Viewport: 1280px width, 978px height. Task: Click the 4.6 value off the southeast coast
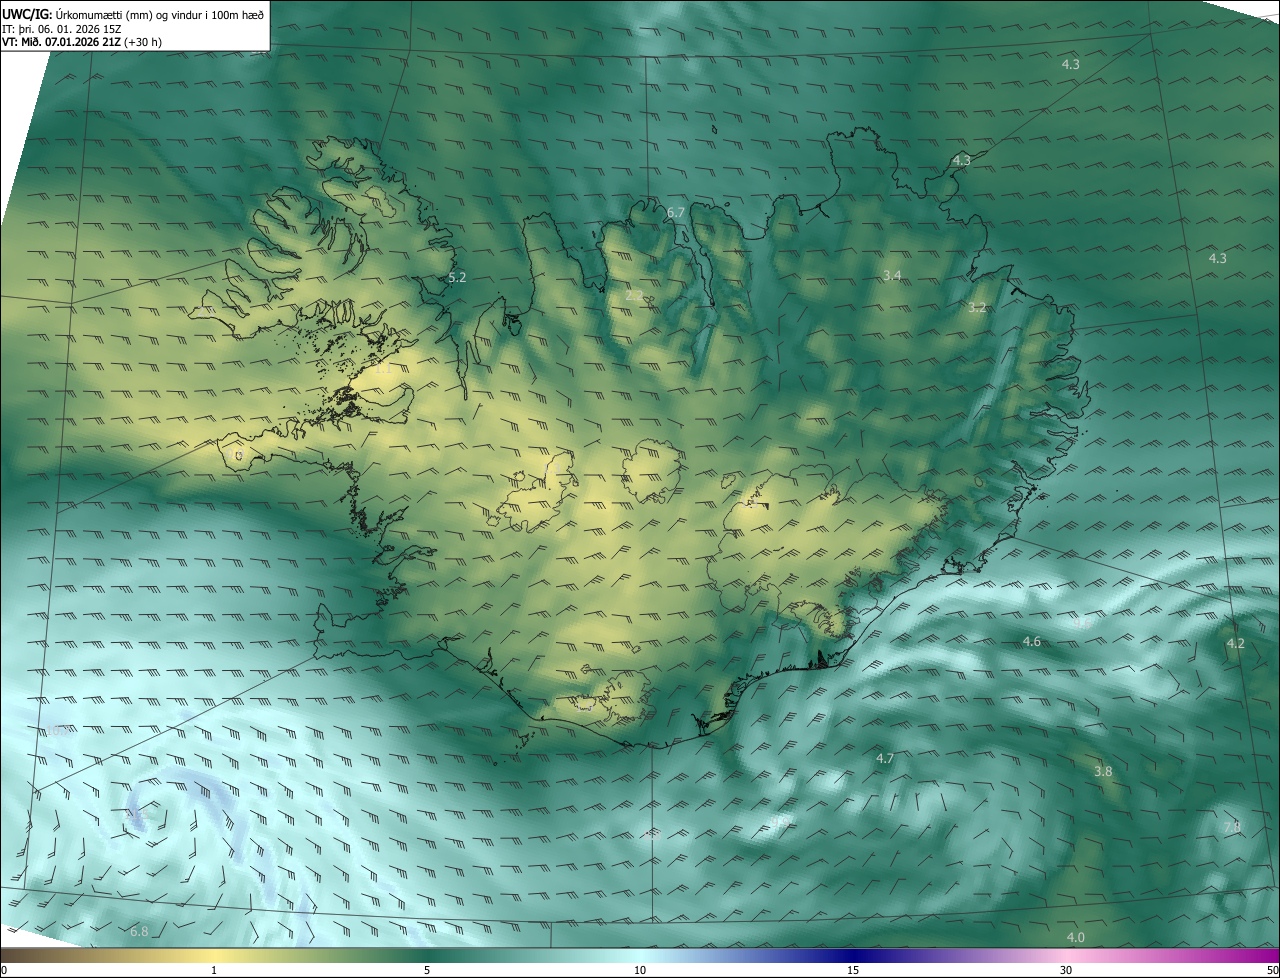pyautogui.click(x=1032, y=641)
